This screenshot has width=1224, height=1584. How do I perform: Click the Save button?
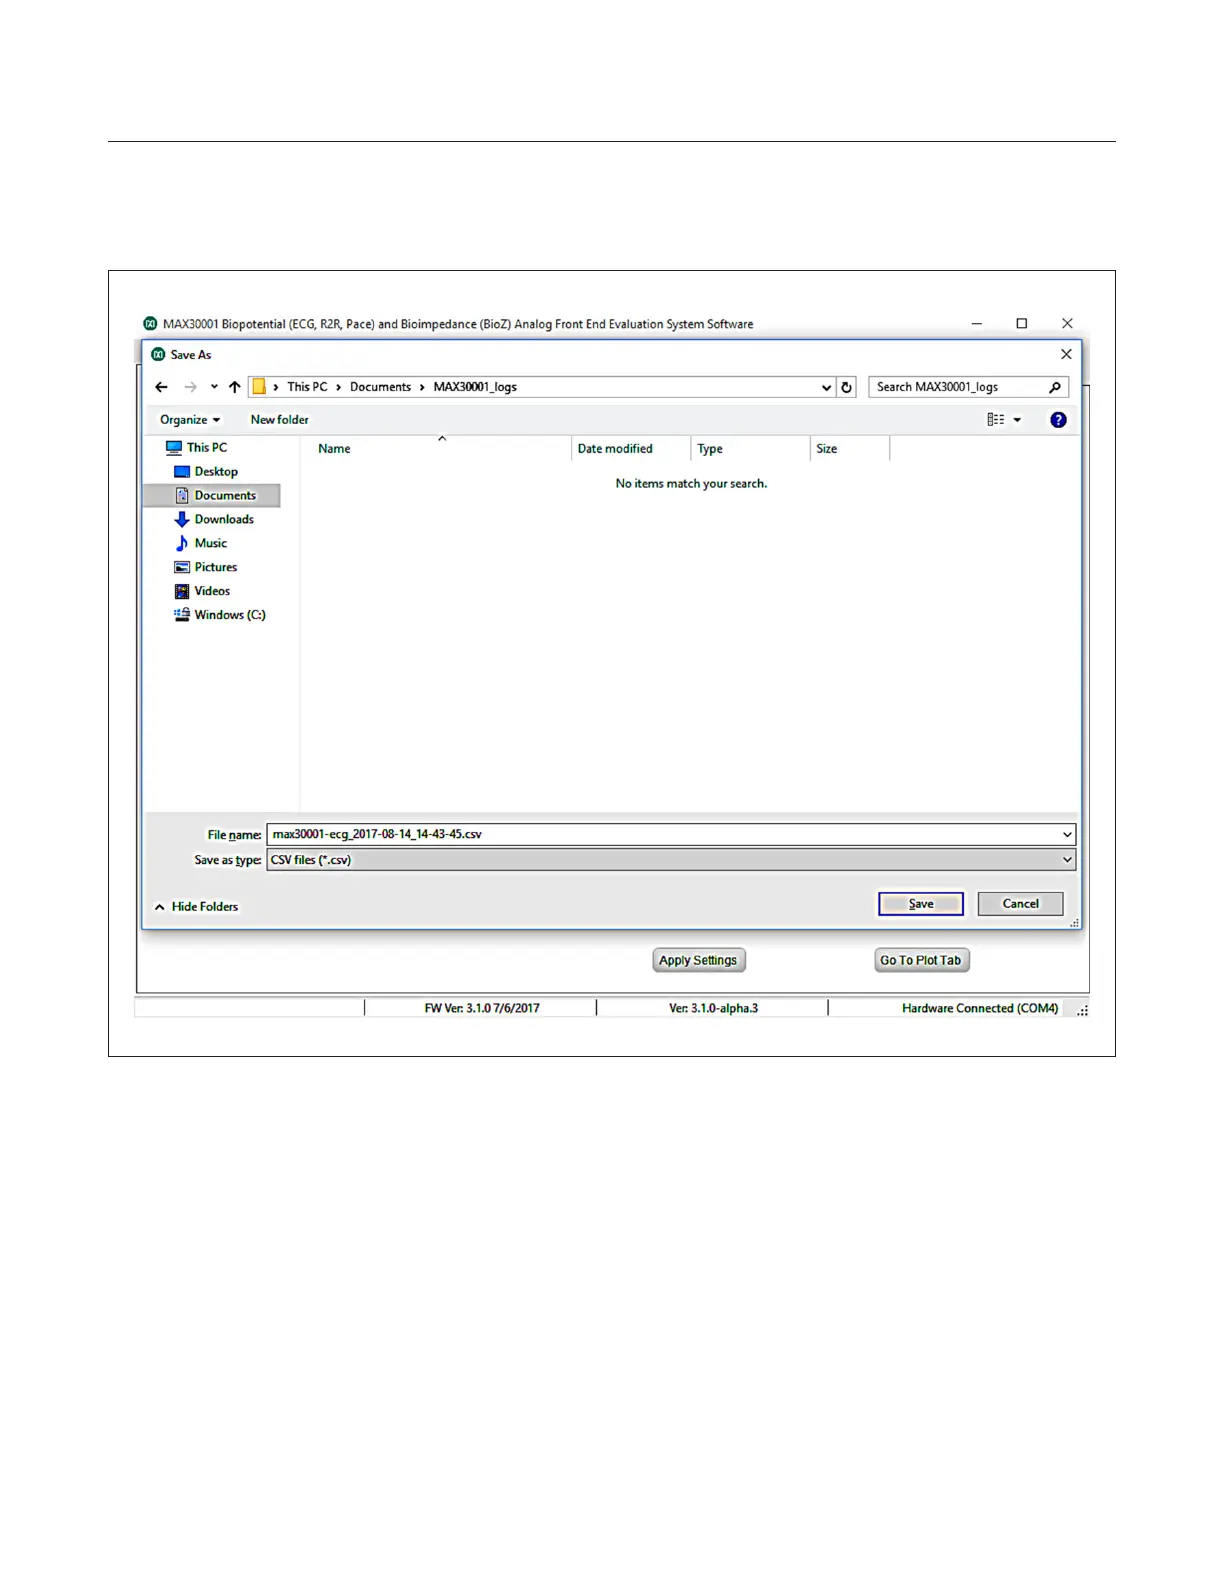pyautogui.click(x=921, y=904)
